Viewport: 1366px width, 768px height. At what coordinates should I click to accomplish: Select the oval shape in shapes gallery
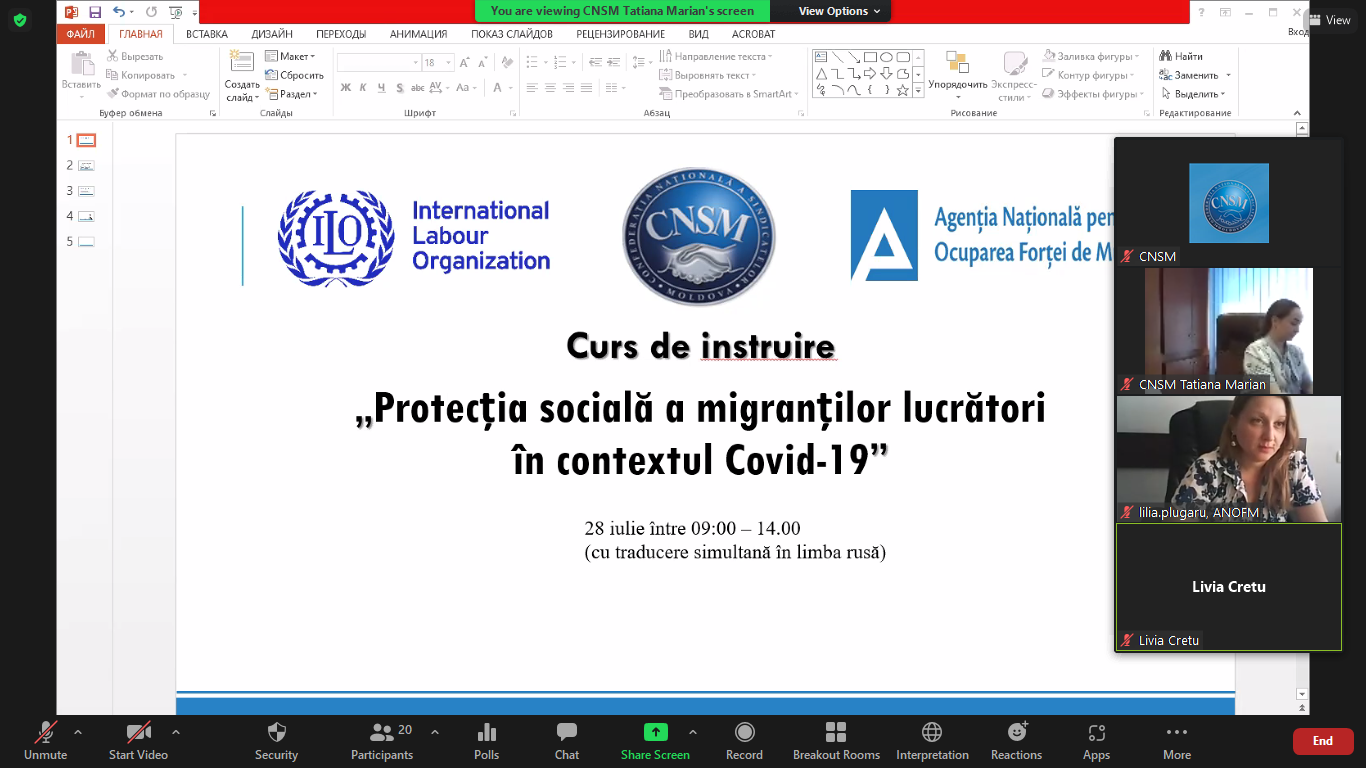[886, 57]
